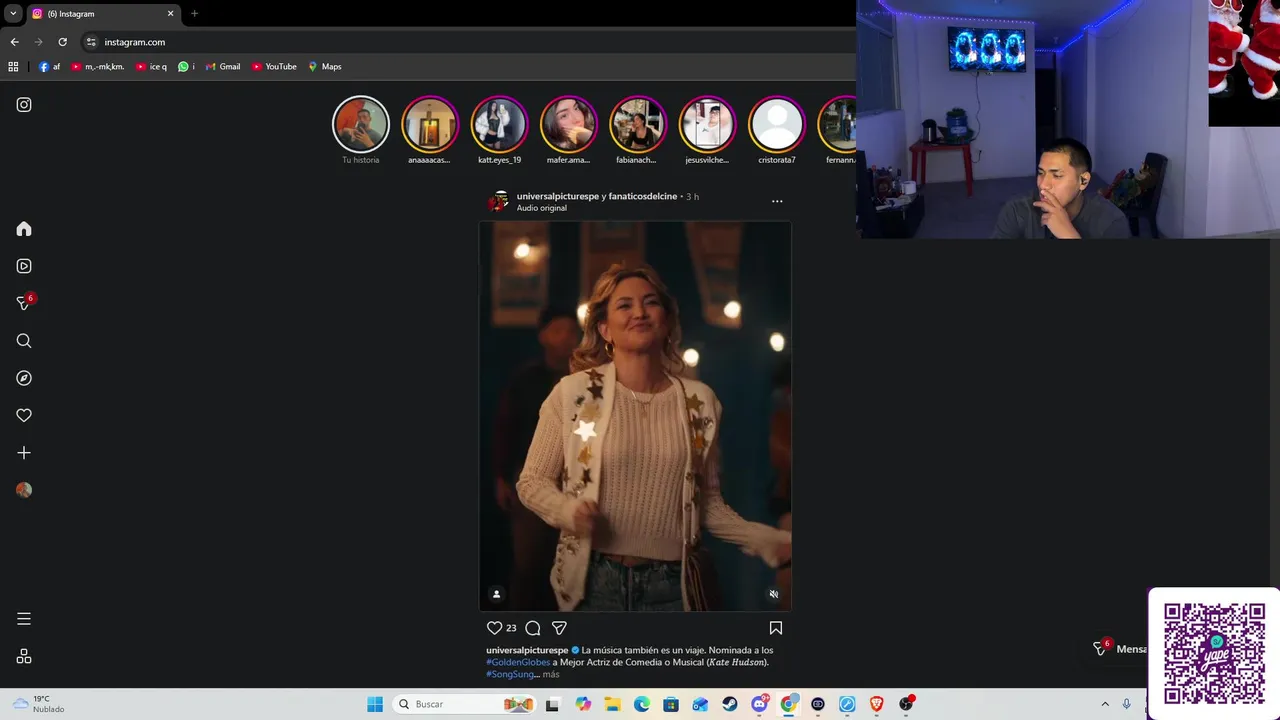This screenshot has width=1280, height=720.
Task: Open Search in the Instagram sidebar
Action: pyautogui.click(x=24, y=341)
